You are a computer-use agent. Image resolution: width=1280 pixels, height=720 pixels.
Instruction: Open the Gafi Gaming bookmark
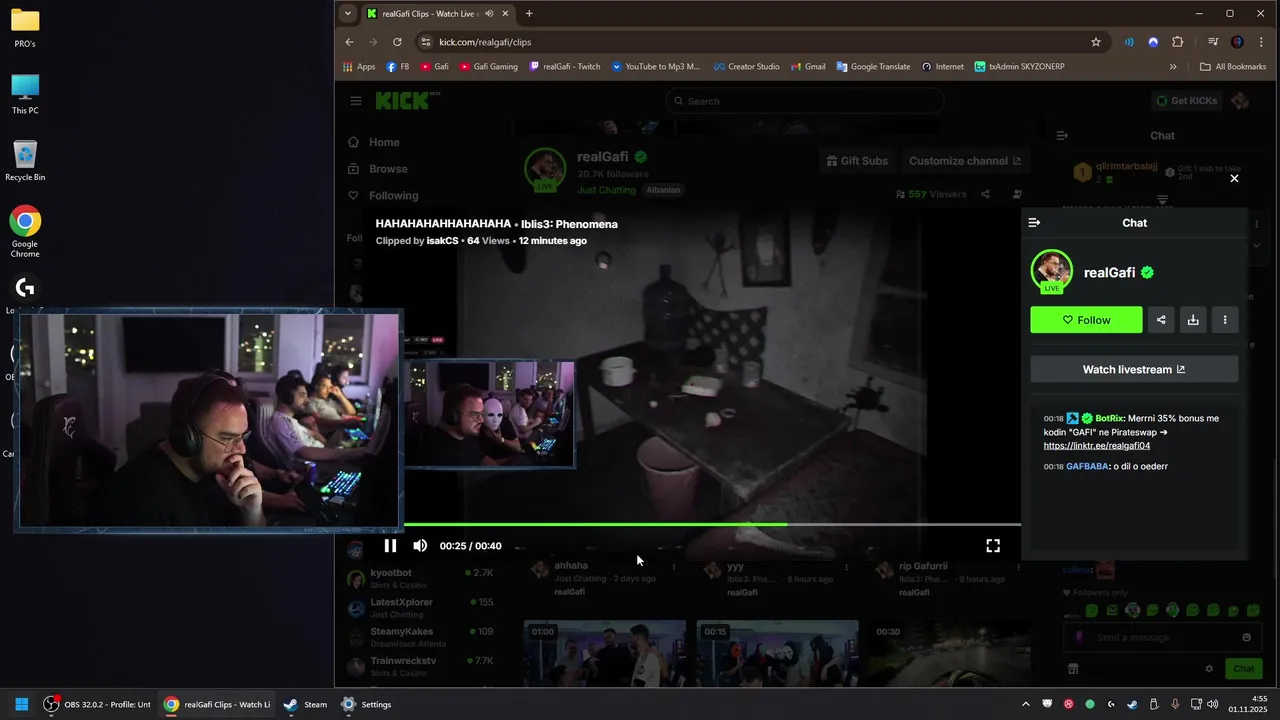(489, 66)
